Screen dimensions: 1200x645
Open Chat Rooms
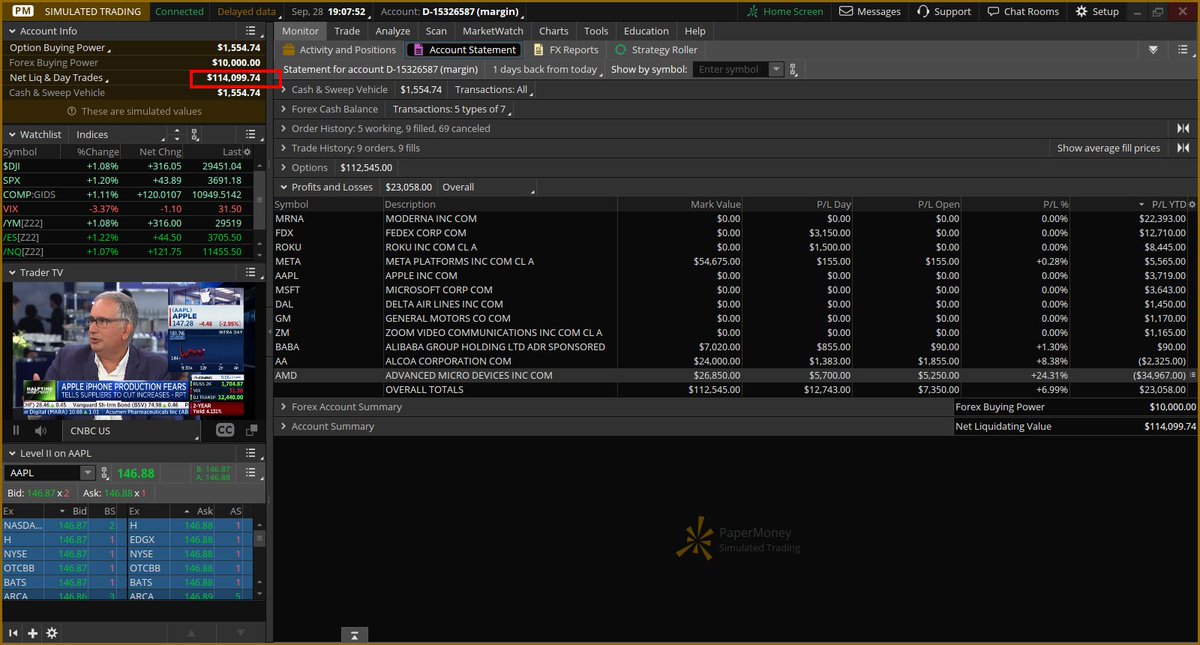tap(1023, 11)
